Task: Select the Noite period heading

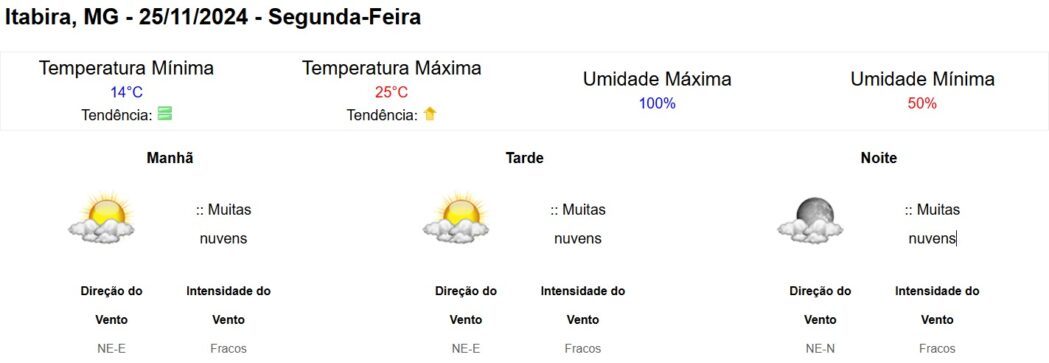Action: 879,158
